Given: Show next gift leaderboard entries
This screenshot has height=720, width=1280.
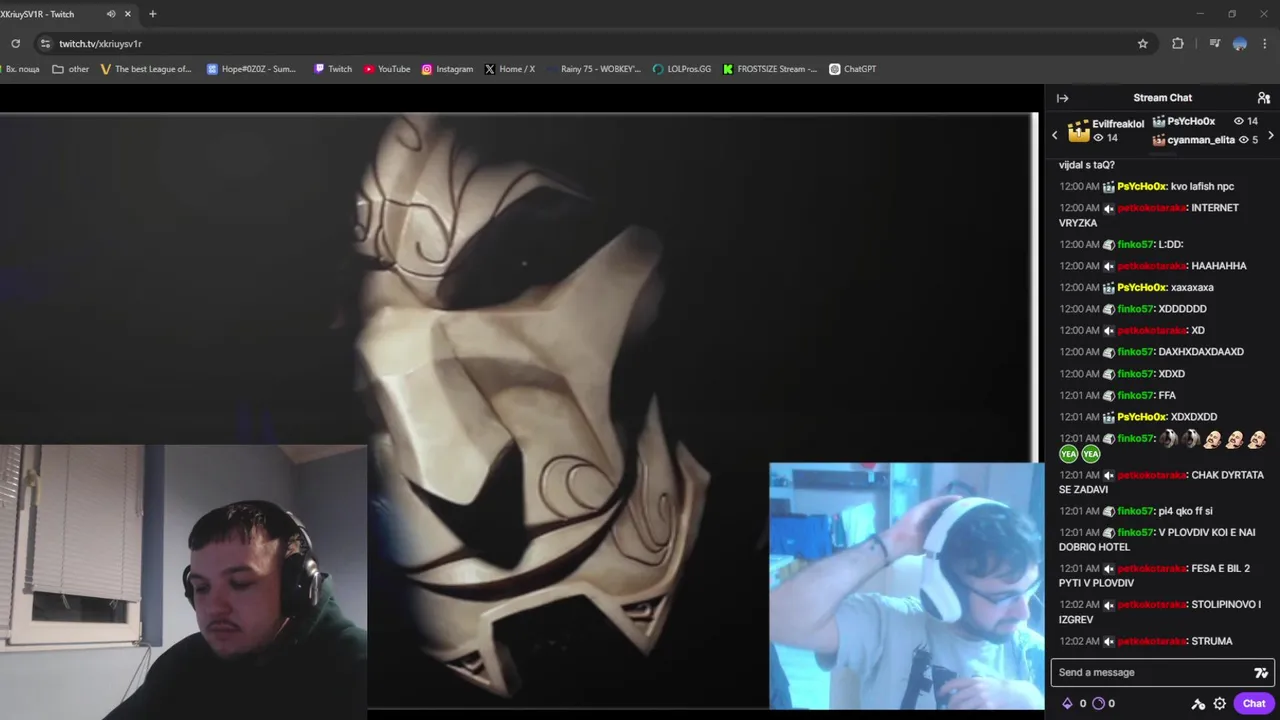Looking at the screenshot, I should (x=1271, y=135).
